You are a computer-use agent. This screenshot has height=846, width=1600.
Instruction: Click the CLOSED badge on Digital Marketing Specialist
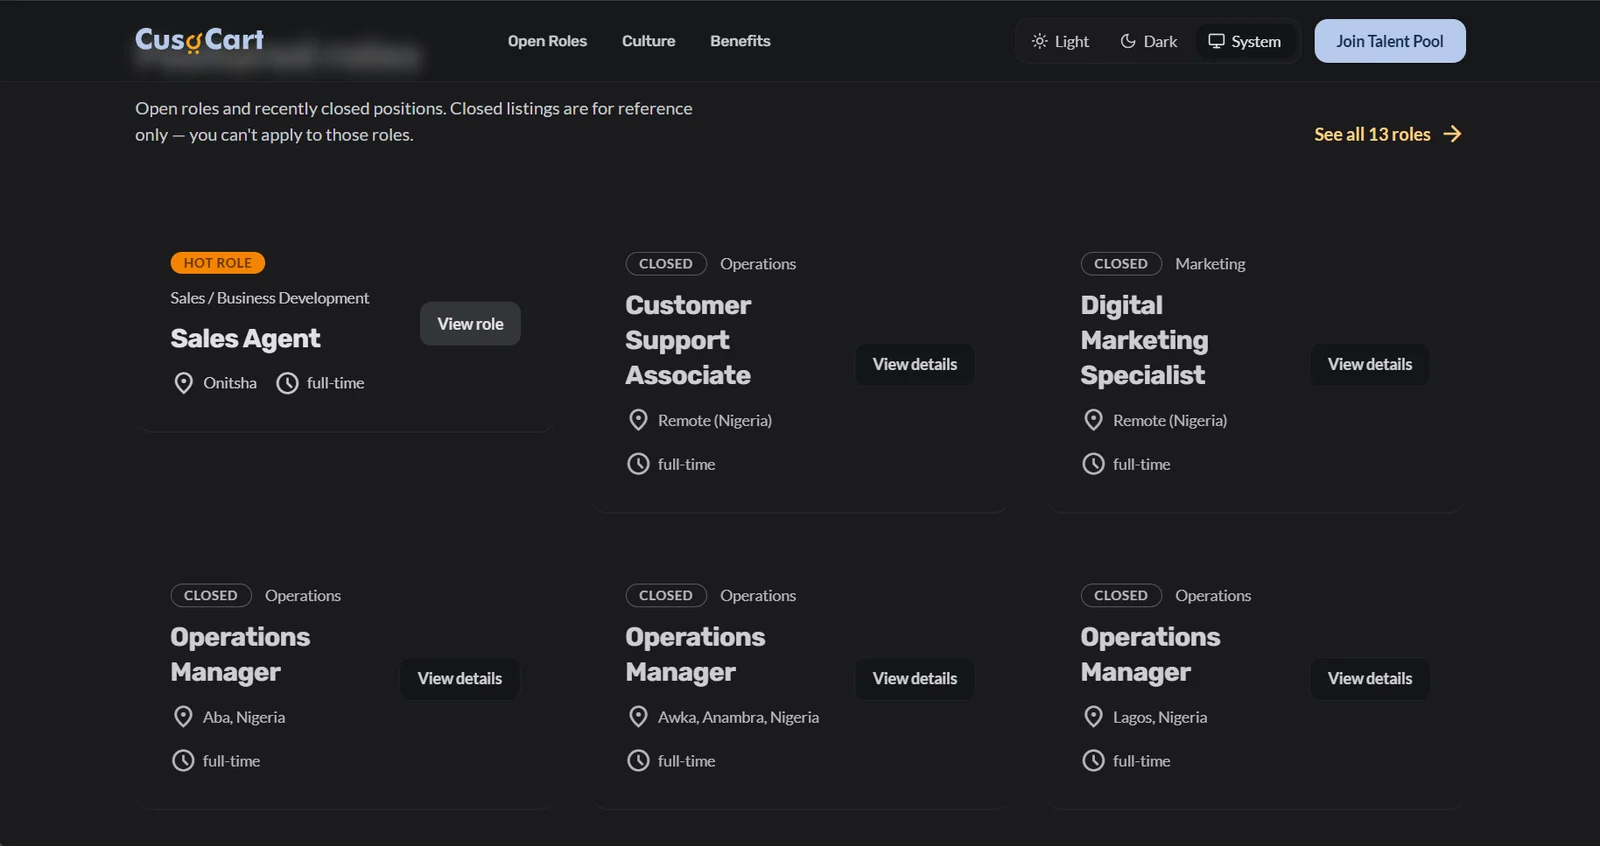pos(1121,264)
